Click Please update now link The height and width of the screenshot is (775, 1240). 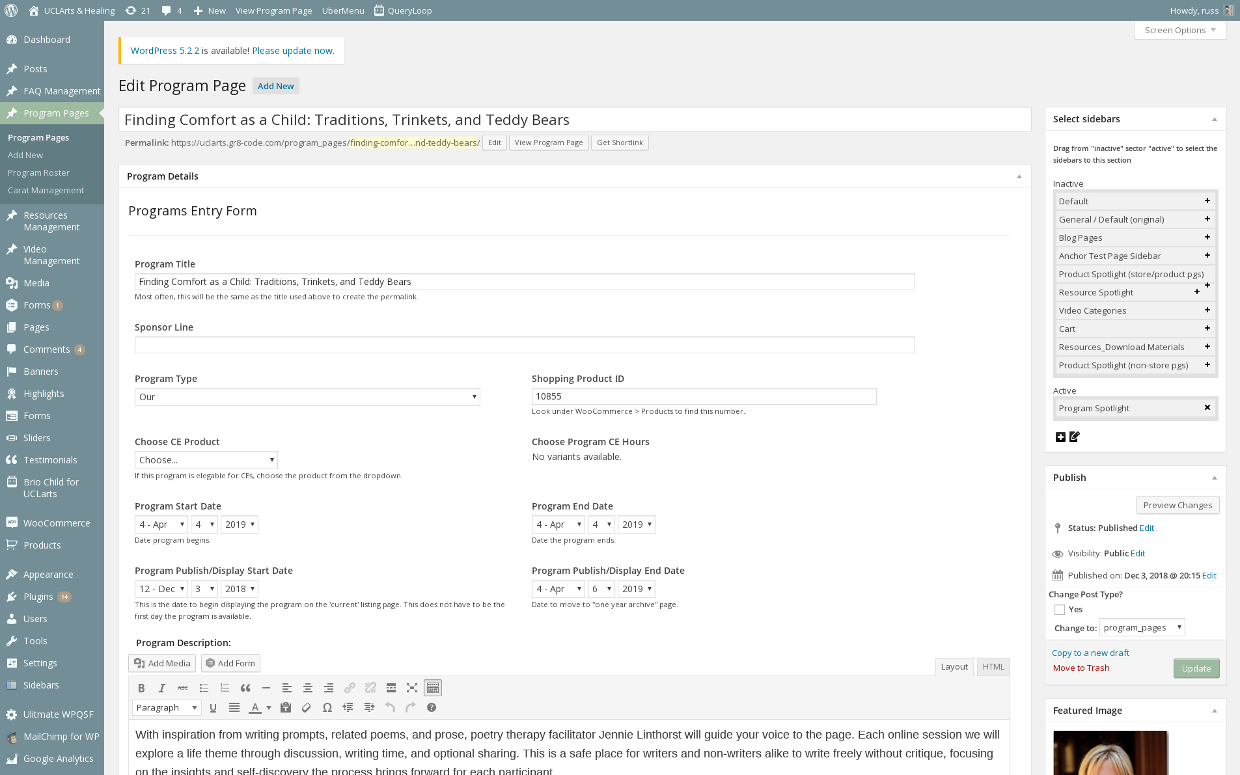(293, 50)
